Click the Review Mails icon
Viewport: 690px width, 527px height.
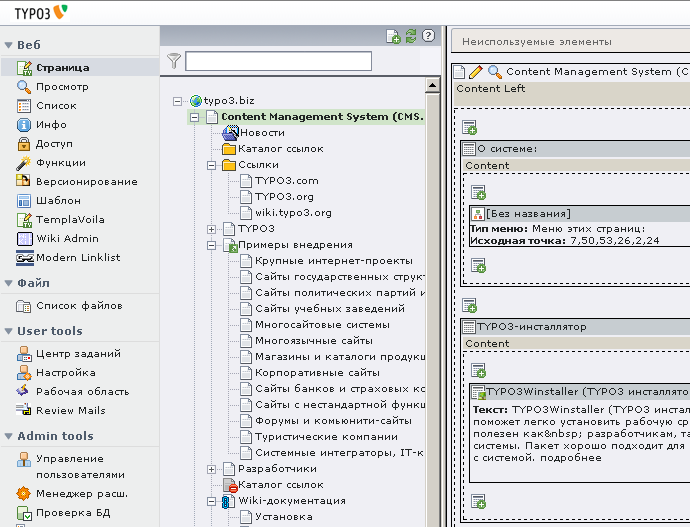(24, 410)
